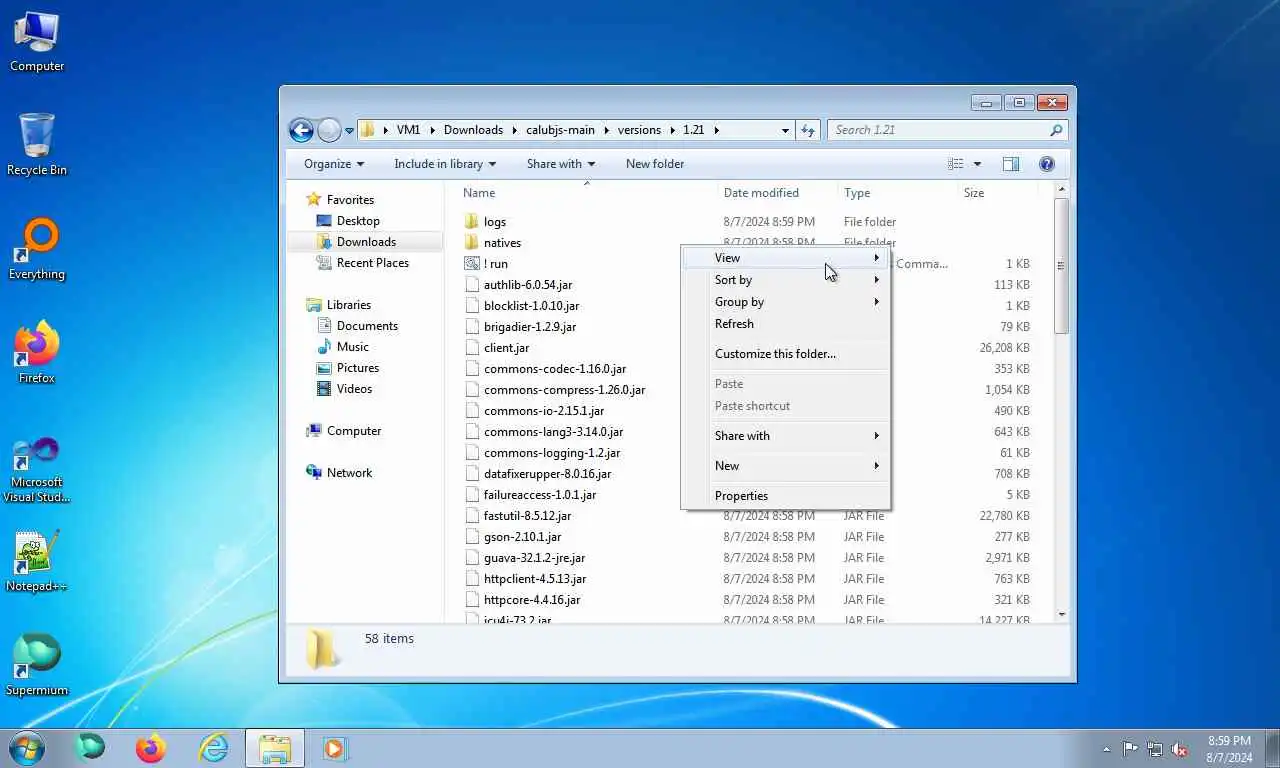
Task: Open the New context submenu
Action: [x=785, y=466]
